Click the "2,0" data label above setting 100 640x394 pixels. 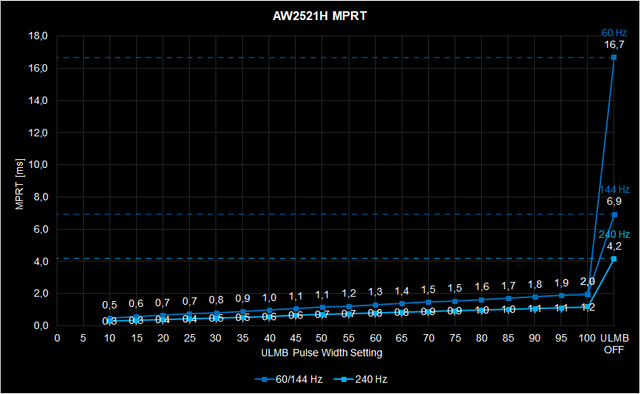(587, 281)
